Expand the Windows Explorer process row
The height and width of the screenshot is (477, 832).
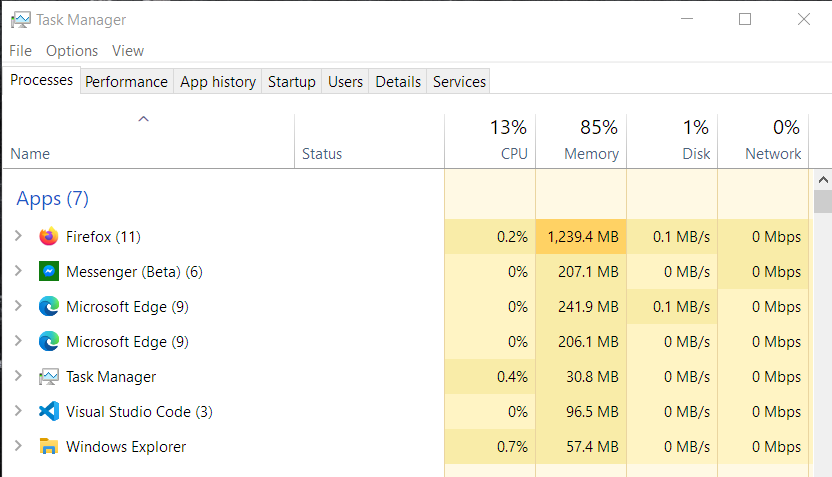(x=19, y=446)
